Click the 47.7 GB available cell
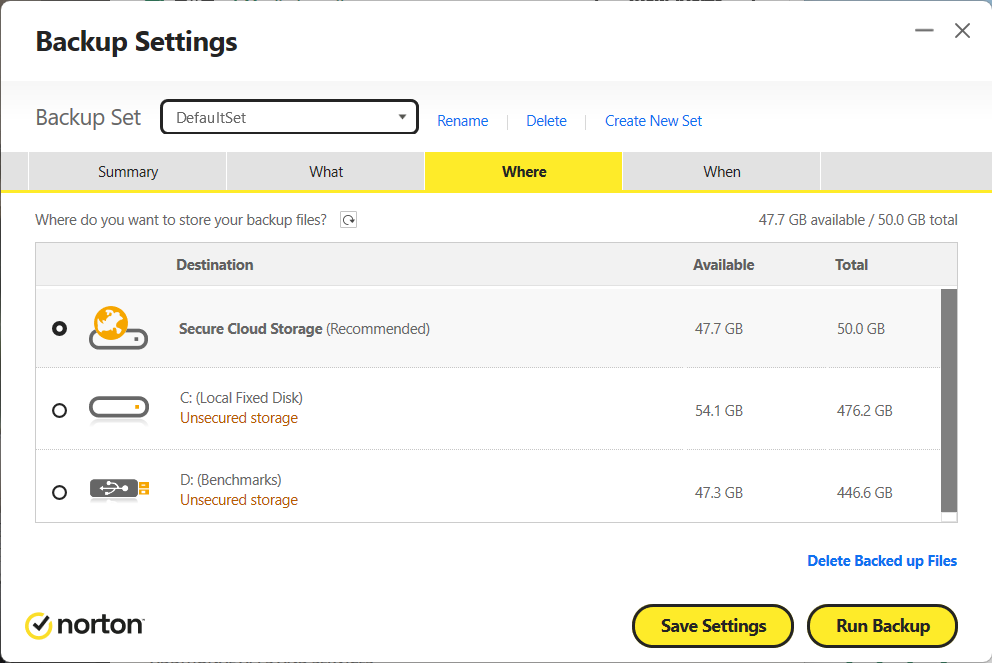The image size is (992, 663). 719,329
